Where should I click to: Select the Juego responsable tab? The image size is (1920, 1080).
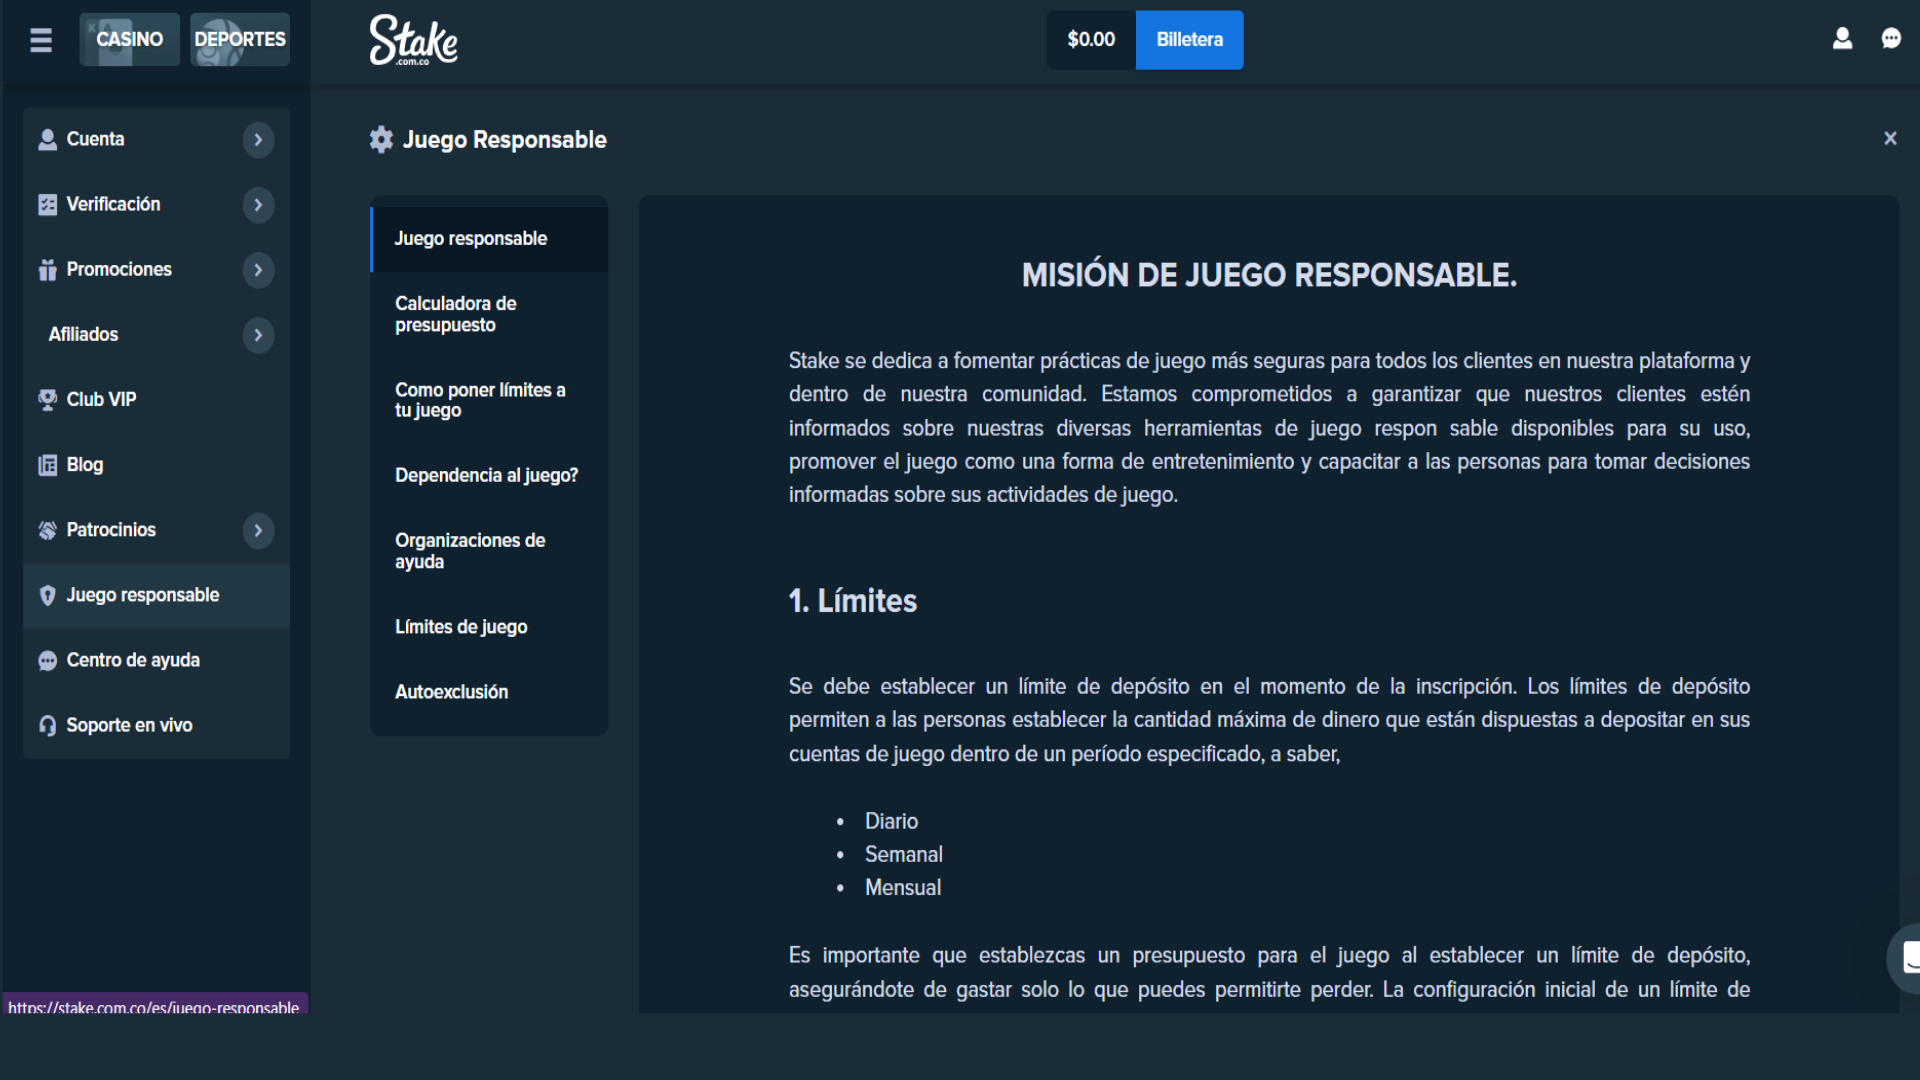pyautogui.click(x=489, y=239)
